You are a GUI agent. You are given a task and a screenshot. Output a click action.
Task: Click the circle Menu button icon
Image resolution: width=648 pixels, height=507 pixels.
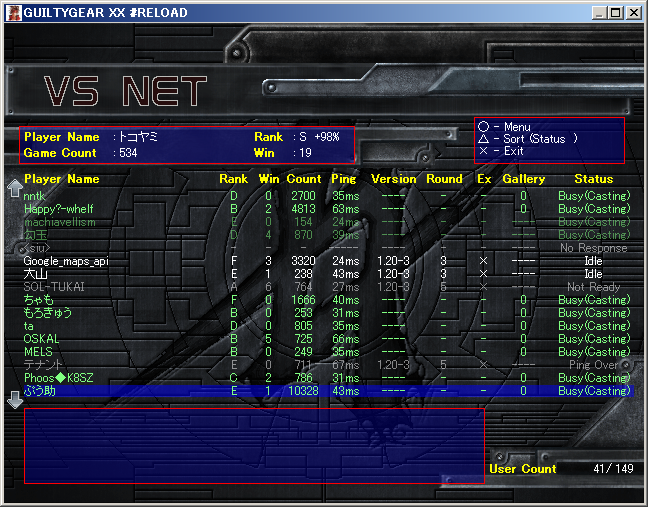[x=484, y=126]
